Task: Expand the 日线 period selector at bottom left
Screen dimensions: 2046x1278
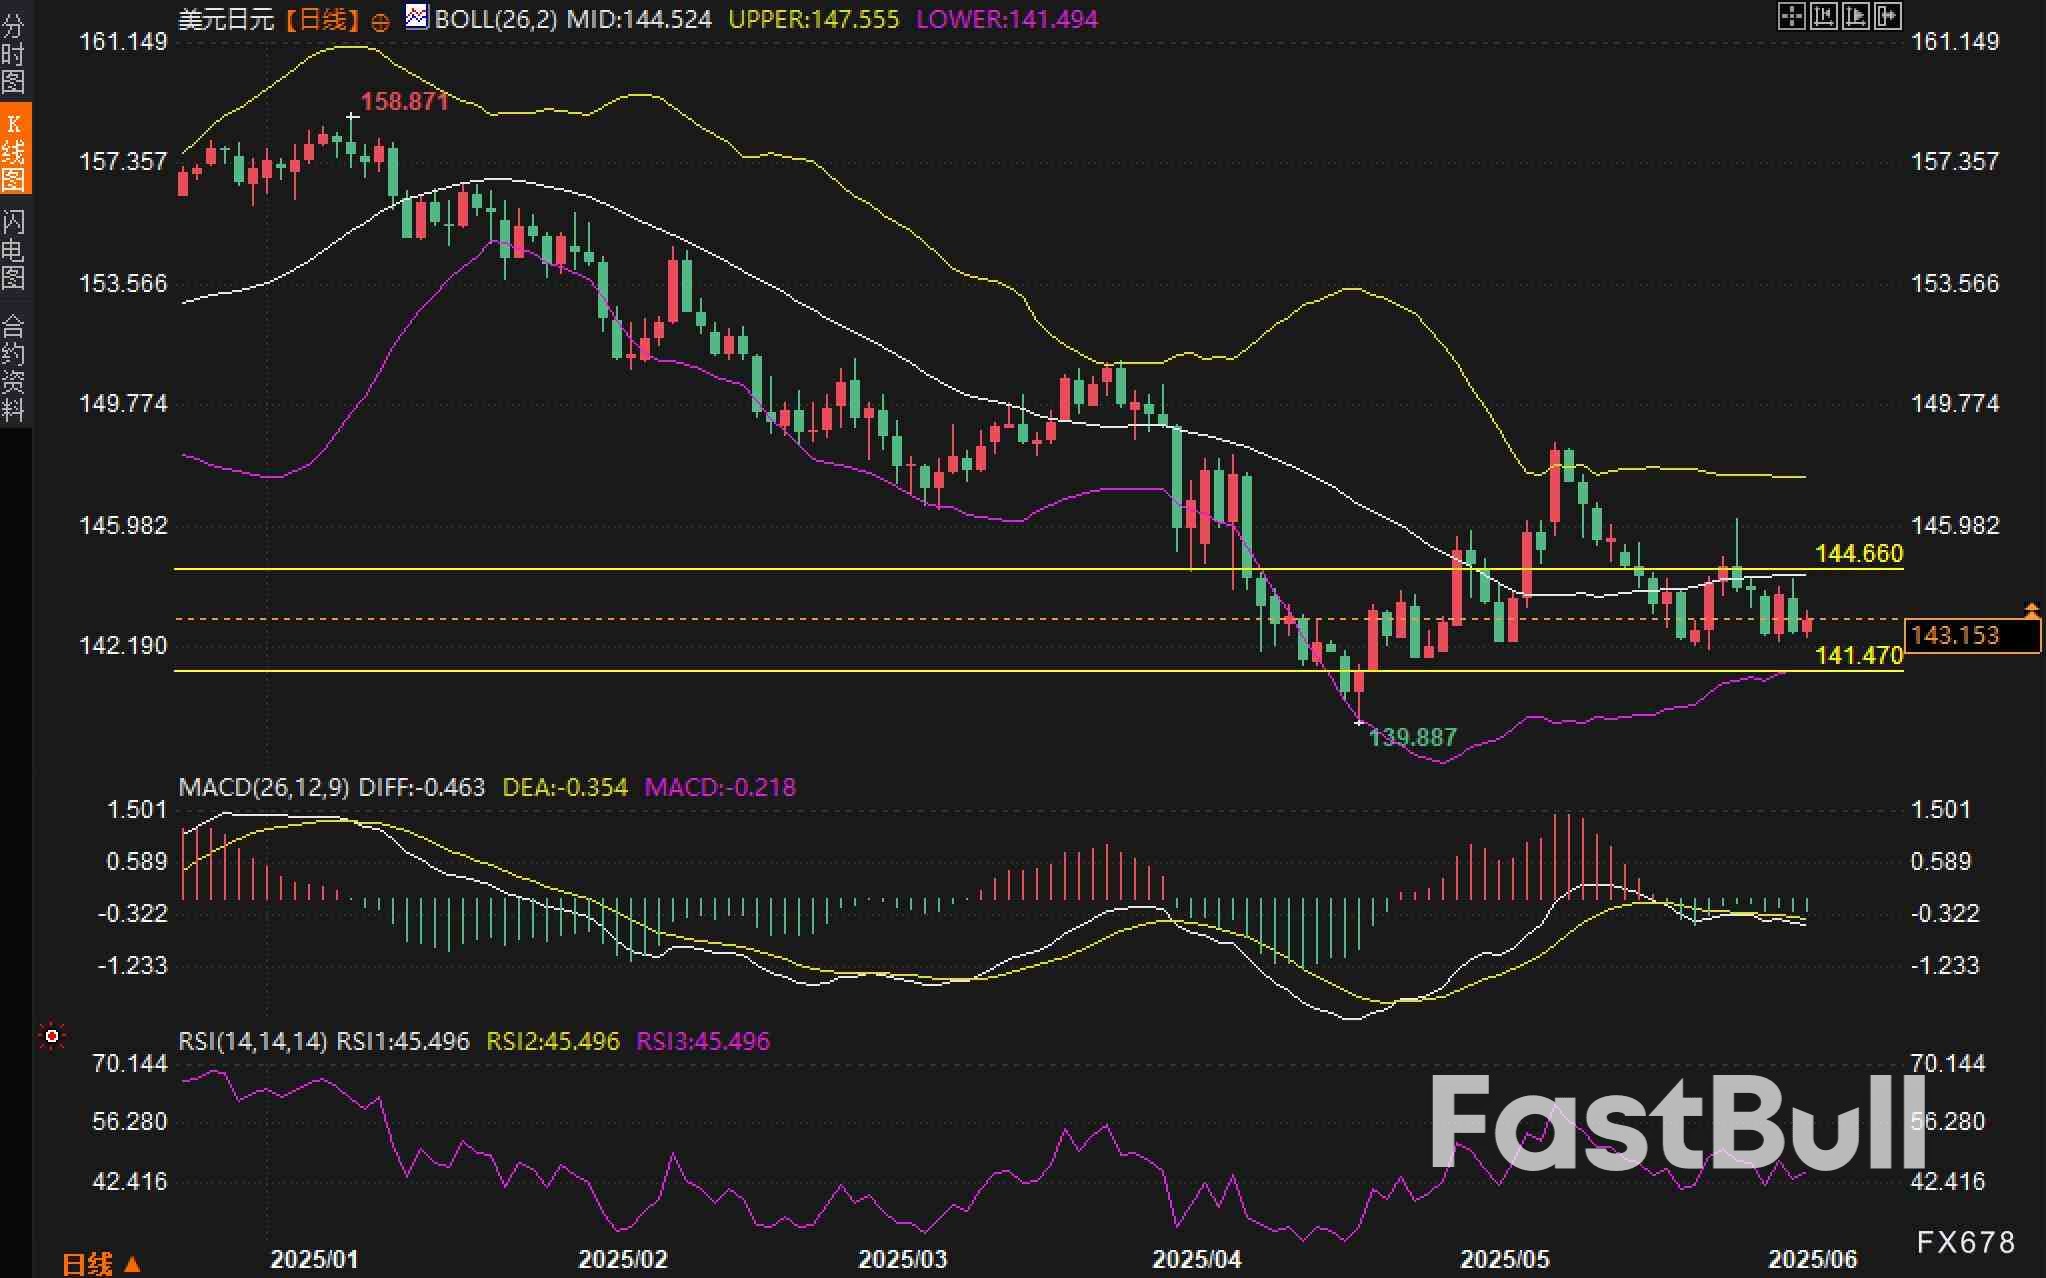Action: (x=100, y=1264)
